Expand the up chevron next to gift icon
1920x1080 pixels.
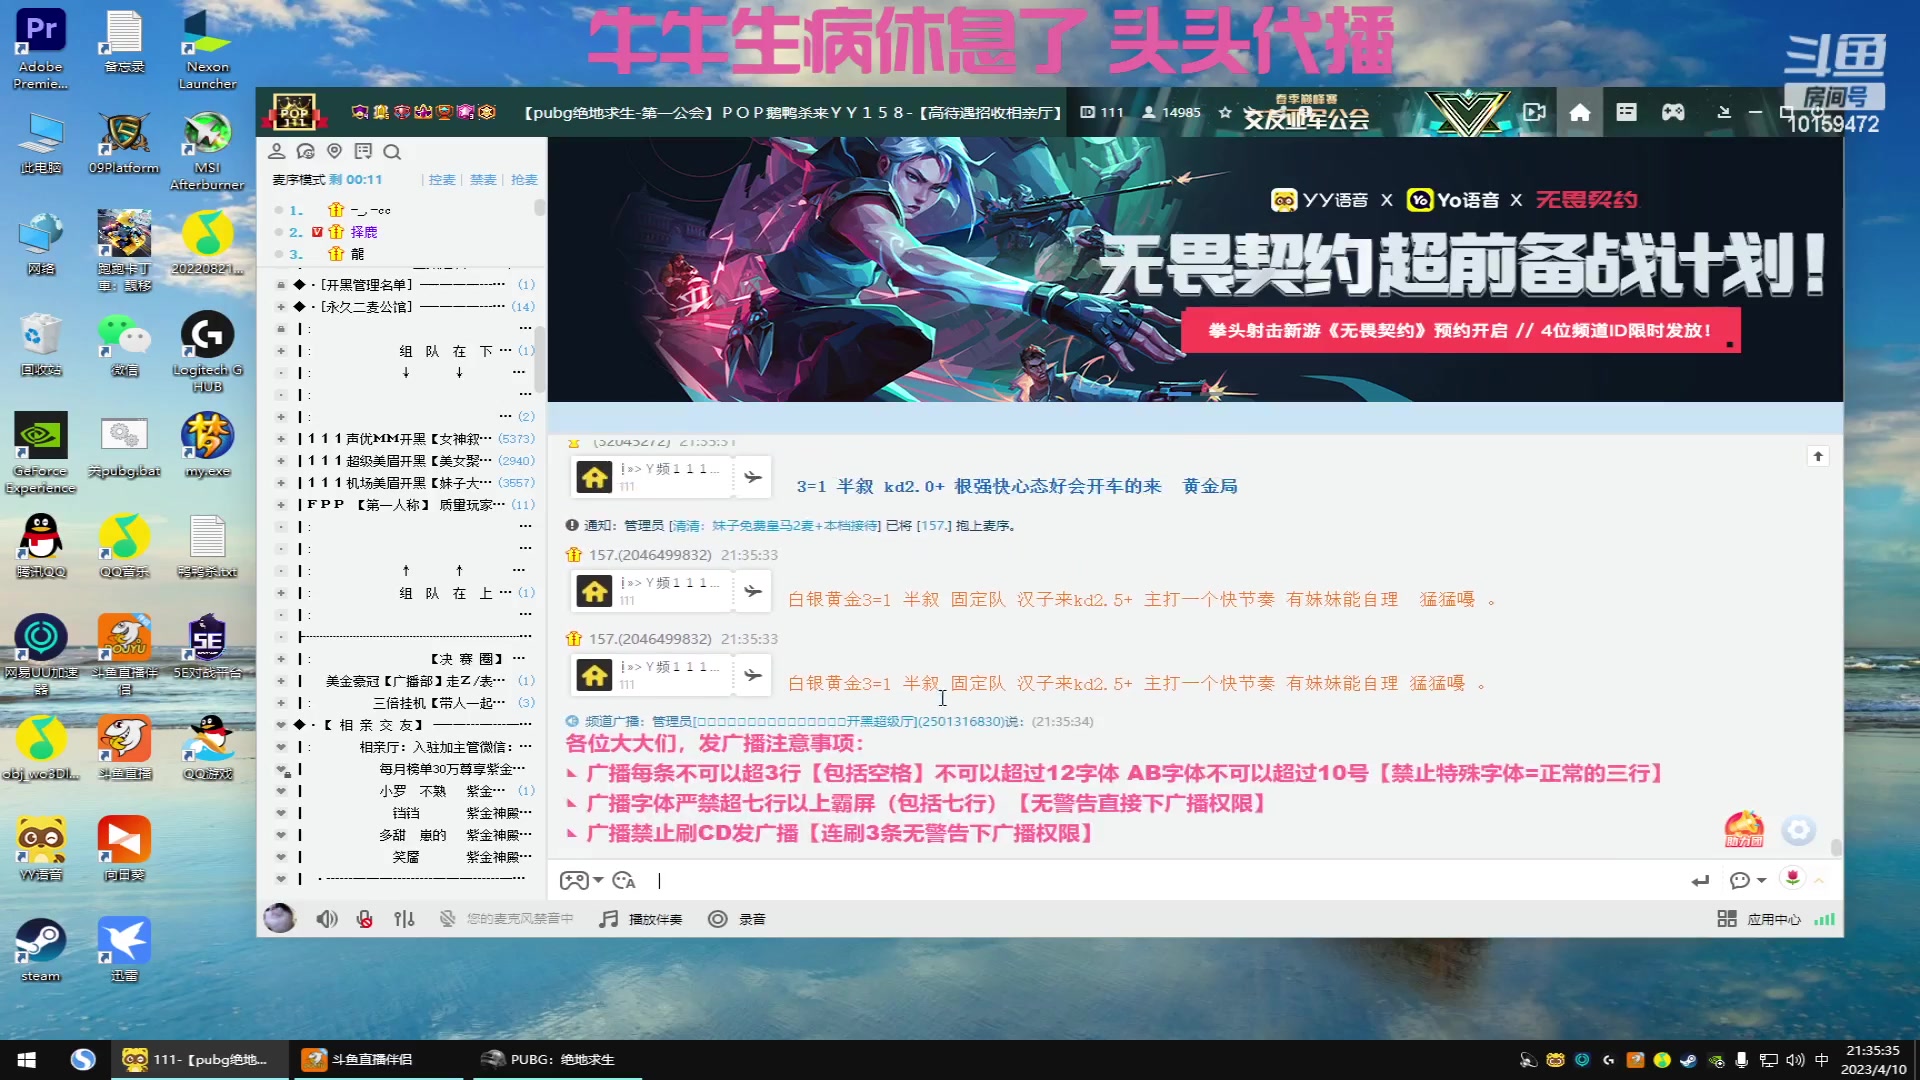click(x=1819, y=880)
